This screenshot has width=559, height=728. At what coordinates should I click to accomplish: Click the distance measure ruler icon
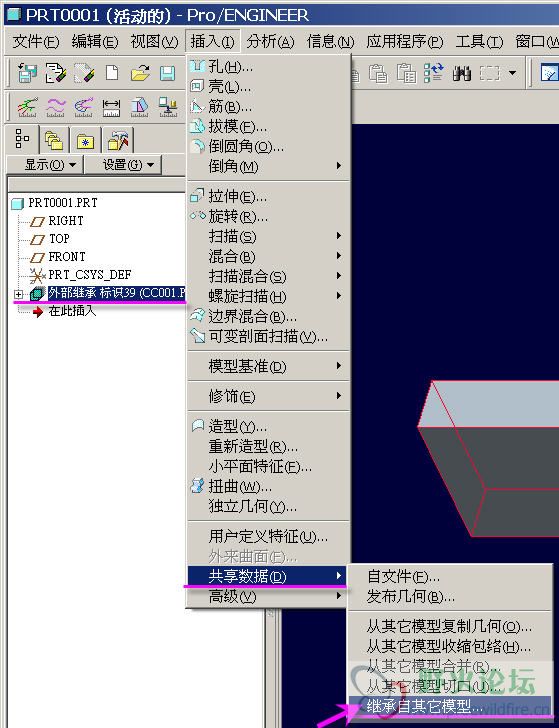111,108
